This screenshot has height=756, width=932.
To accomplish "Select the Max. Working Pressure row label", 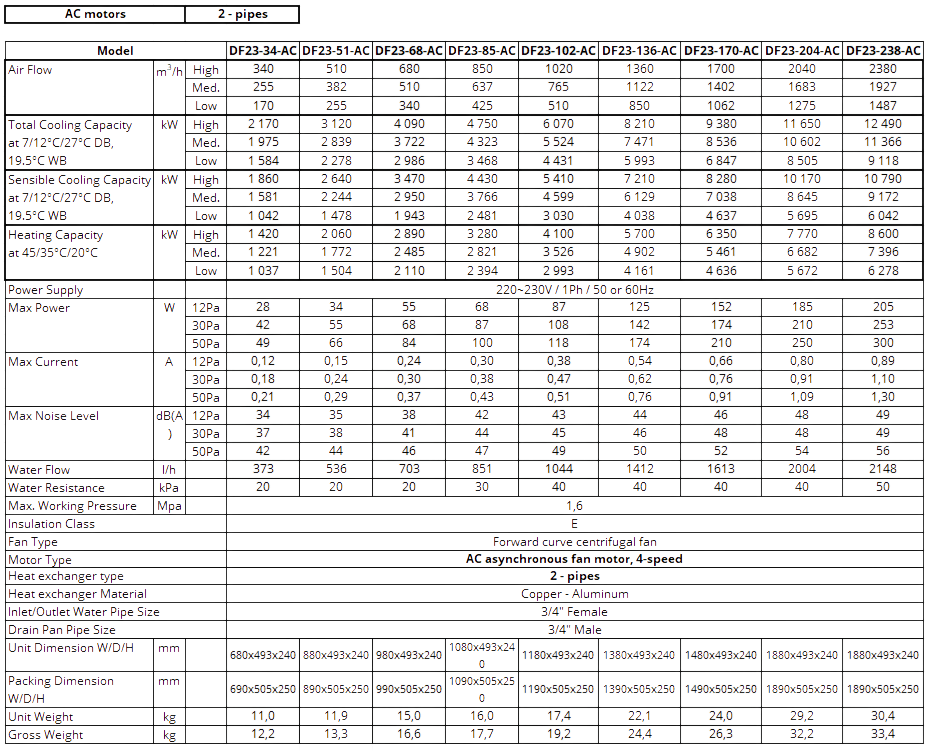I will (72, 506).
